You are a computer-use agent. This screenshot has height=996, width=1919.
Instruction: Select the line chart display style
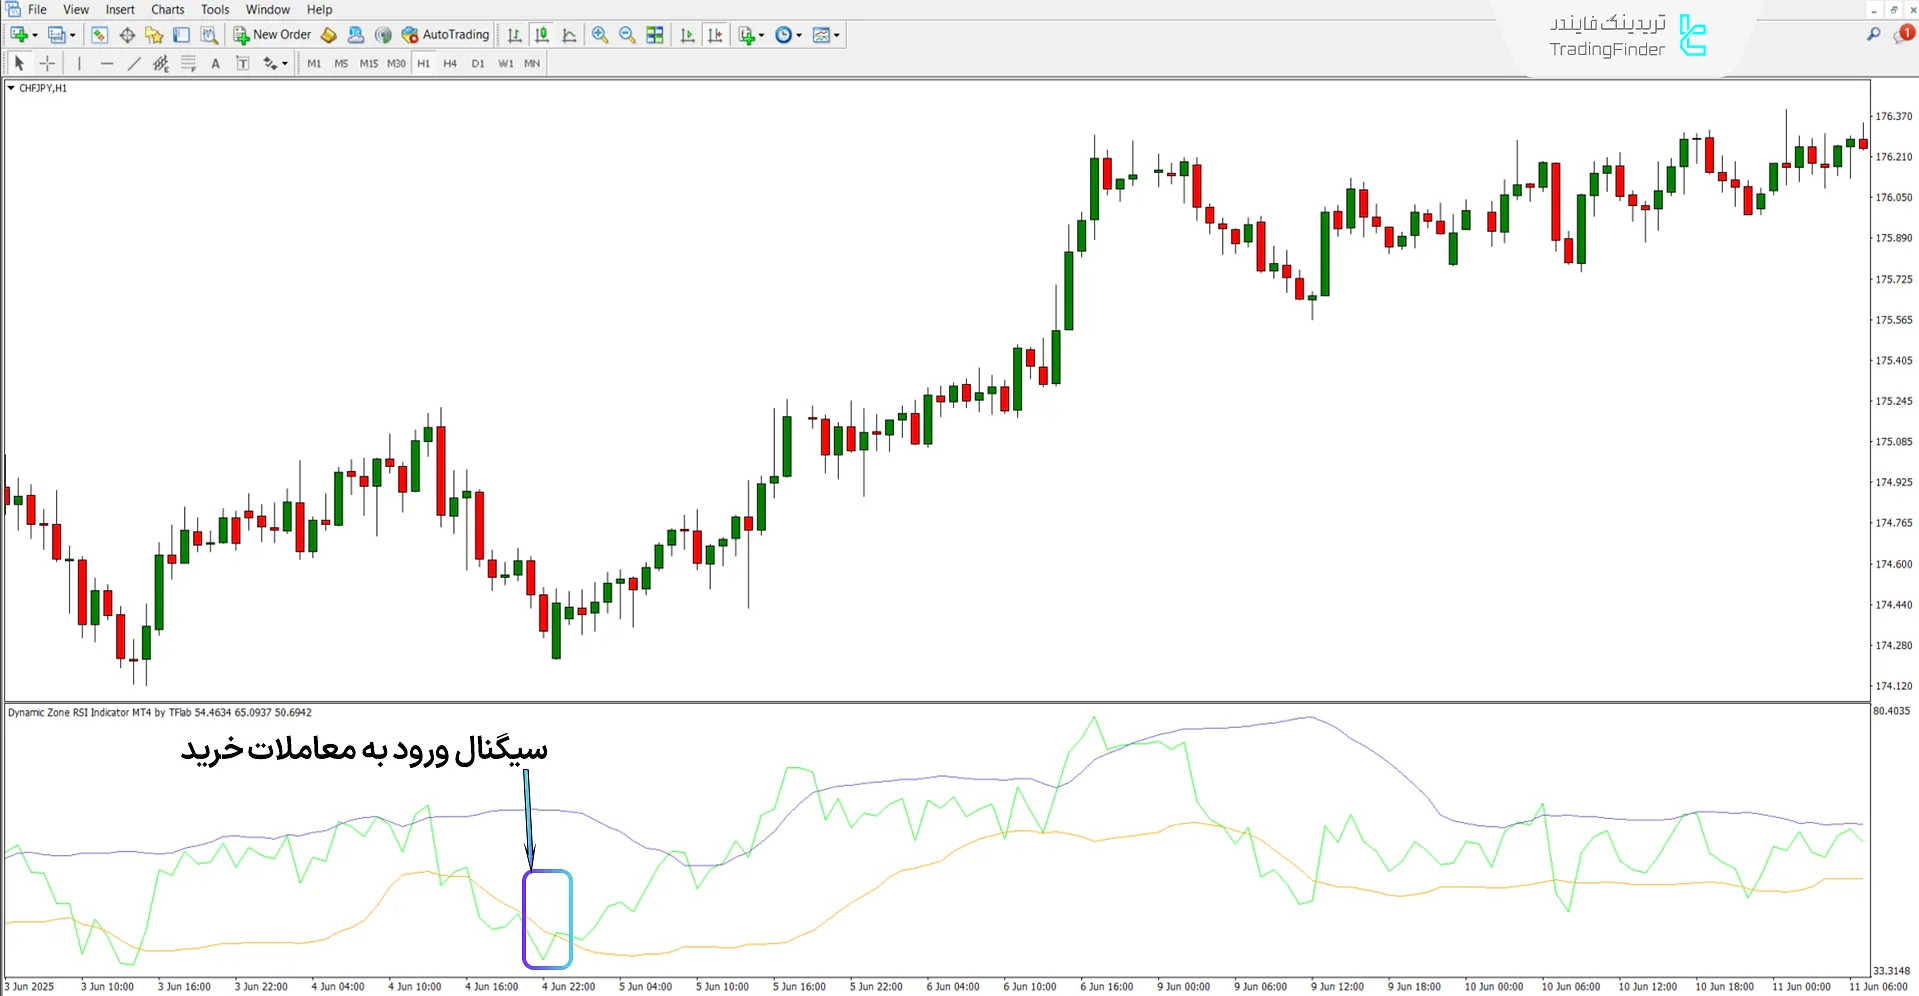point(568,35)
